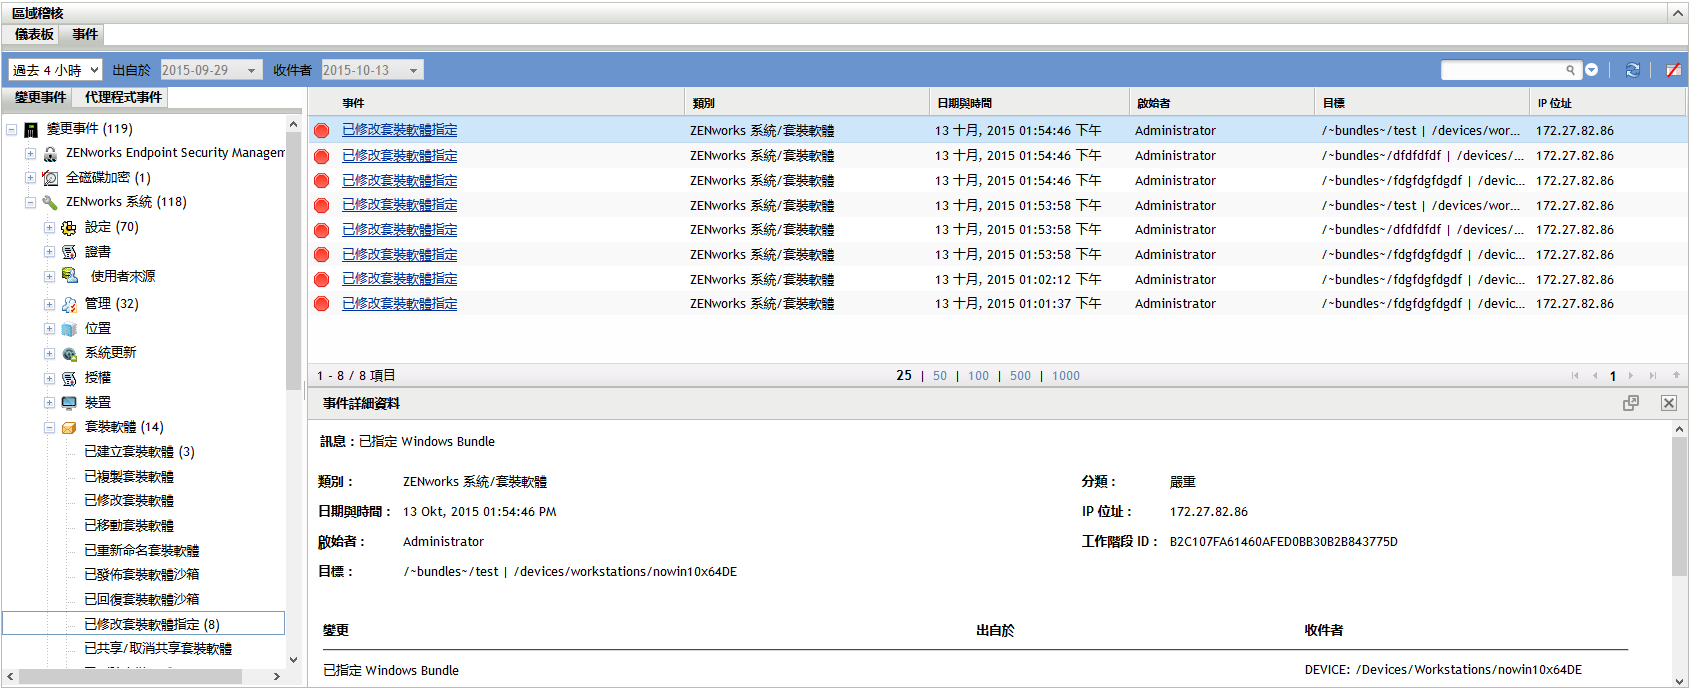
Task: Open 已修改套裝軟體指定 link for ~bundles~/test 01:53:58
Action: tap(400, 205)
